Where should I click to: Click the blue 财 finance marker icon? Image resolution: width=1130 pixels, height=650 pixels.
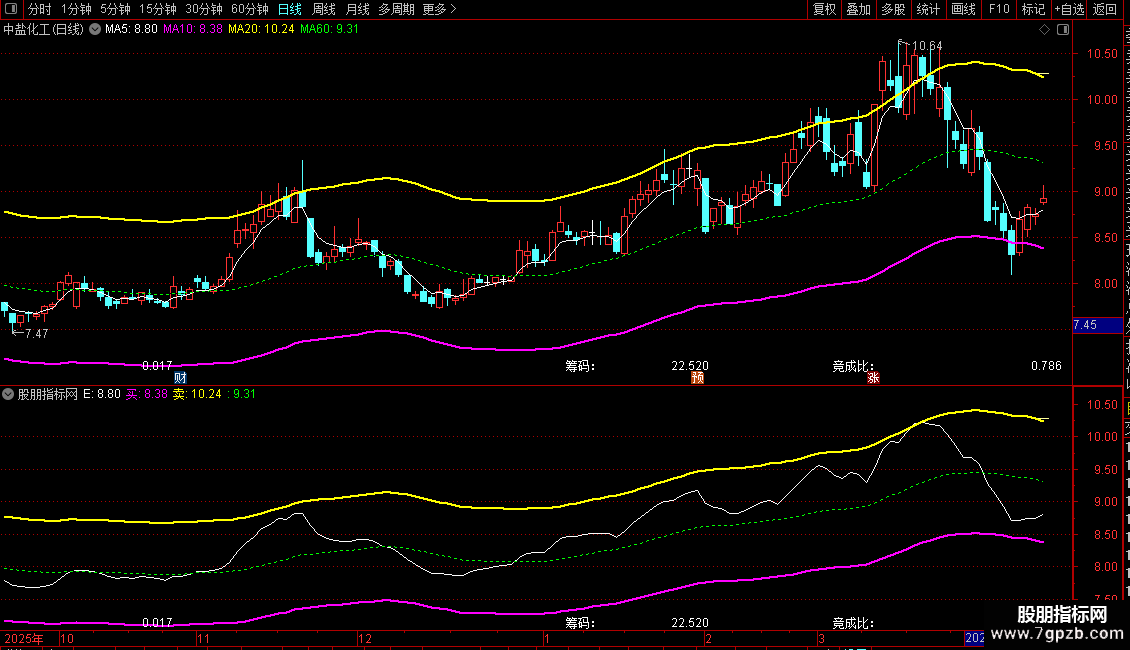point(180,378)
